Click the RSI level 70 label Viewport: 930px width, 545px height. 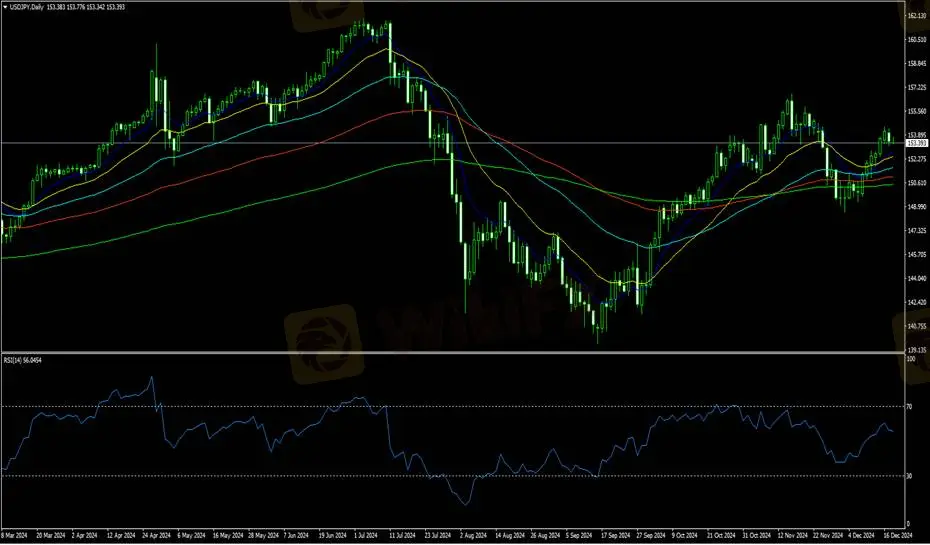(x=910, y=406)
